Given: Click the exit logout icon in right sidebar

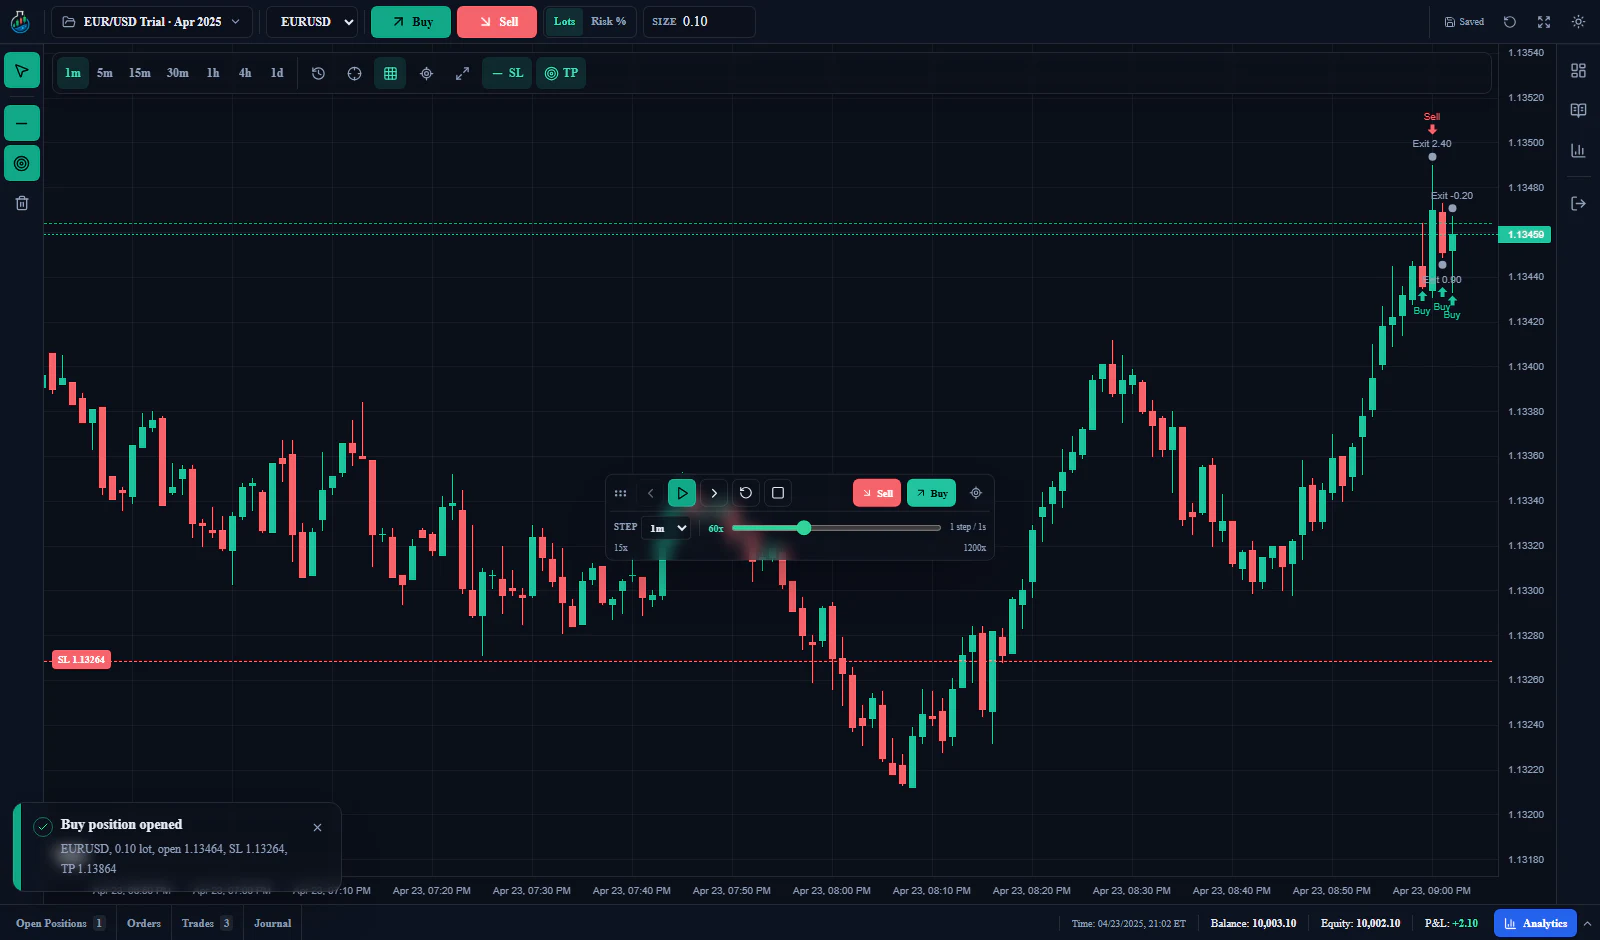Looking at the screenshot, I should [1578, 203].
